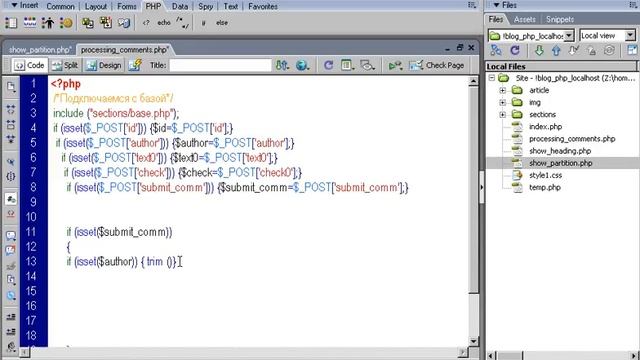Screen dimensions: 640x360
Task: Refresh Design view in document toolbar
Action: [328, 65]
